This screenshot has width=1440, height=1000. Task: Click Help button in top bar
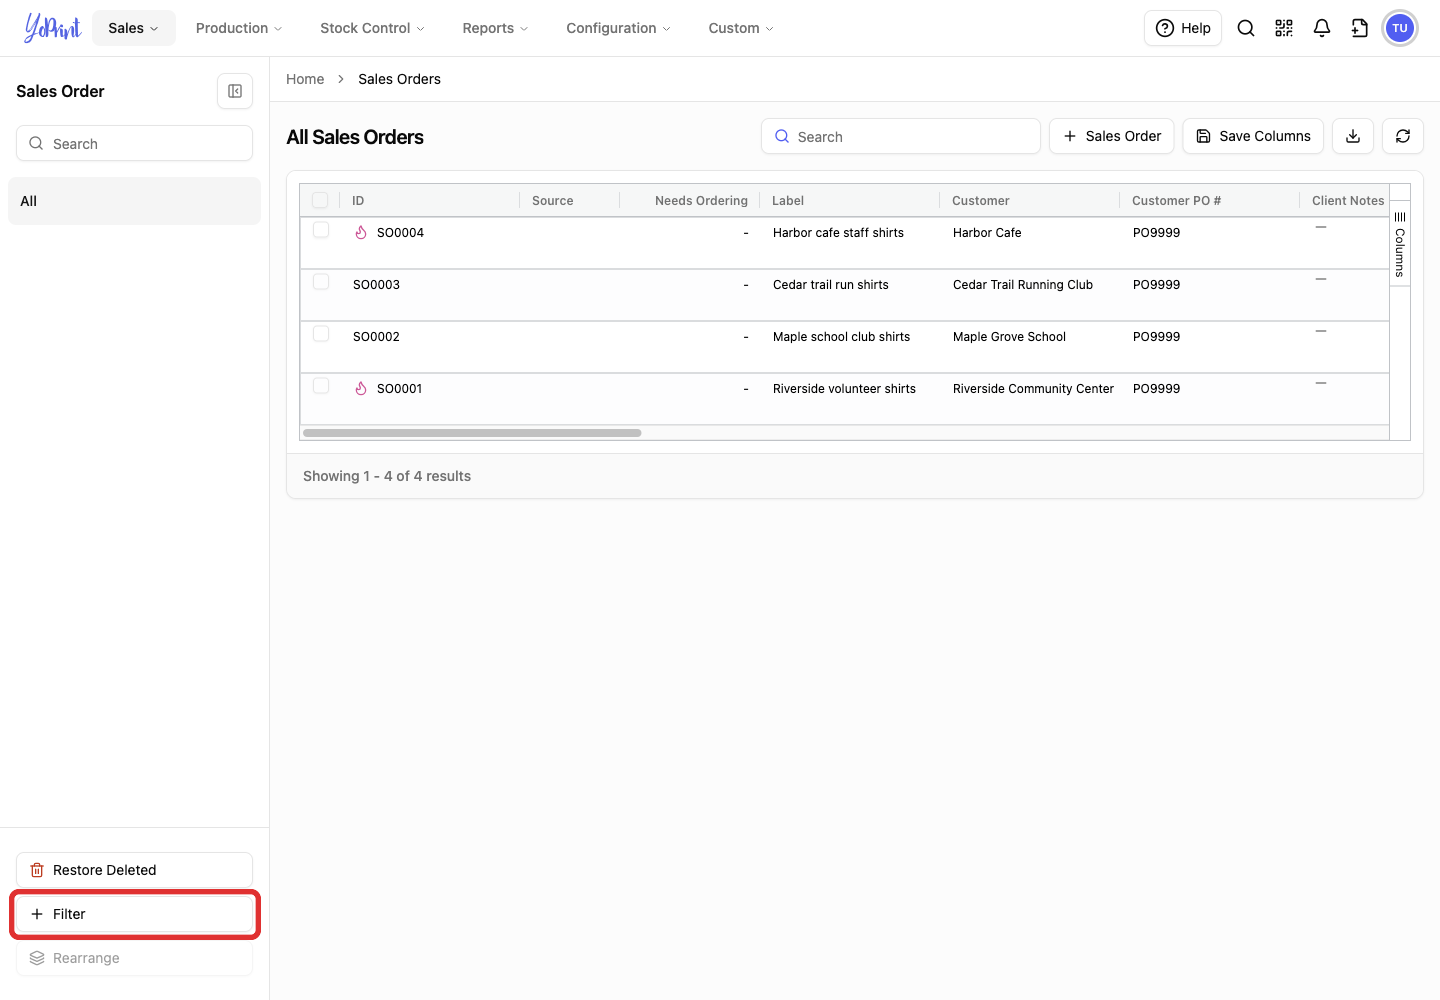click(x=1183, y=28)
